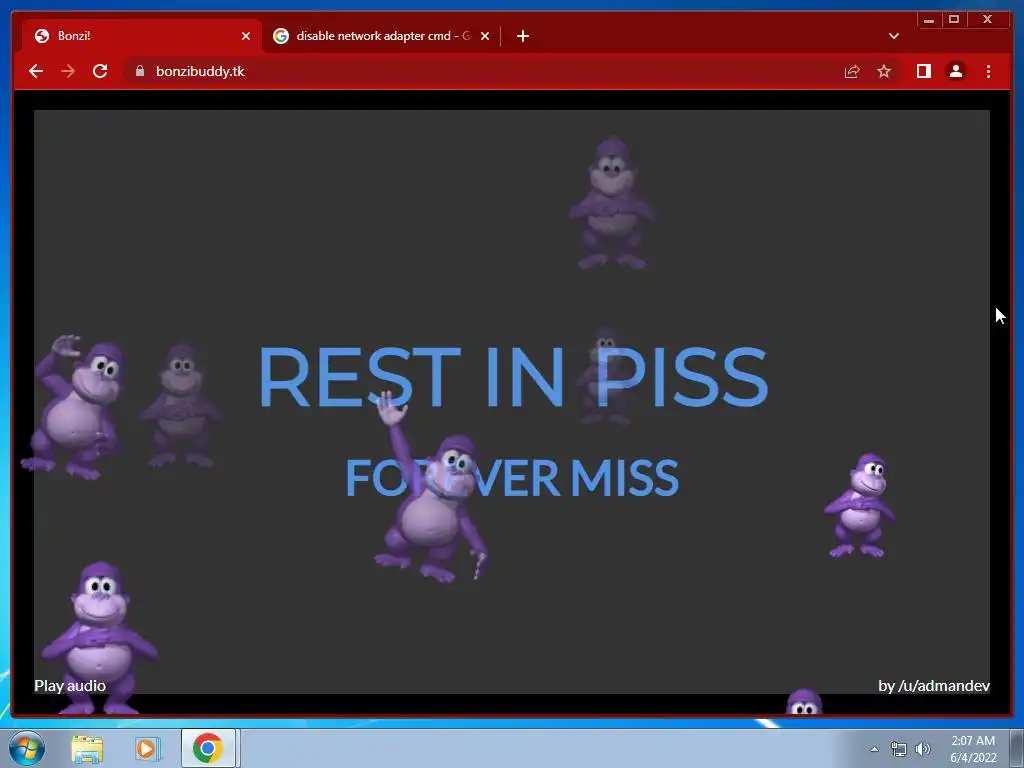Image resolution: width=1024 pixels, height=768 pixels.
Task: Open Windows Explorer from the taskbar
Action: 87,748
